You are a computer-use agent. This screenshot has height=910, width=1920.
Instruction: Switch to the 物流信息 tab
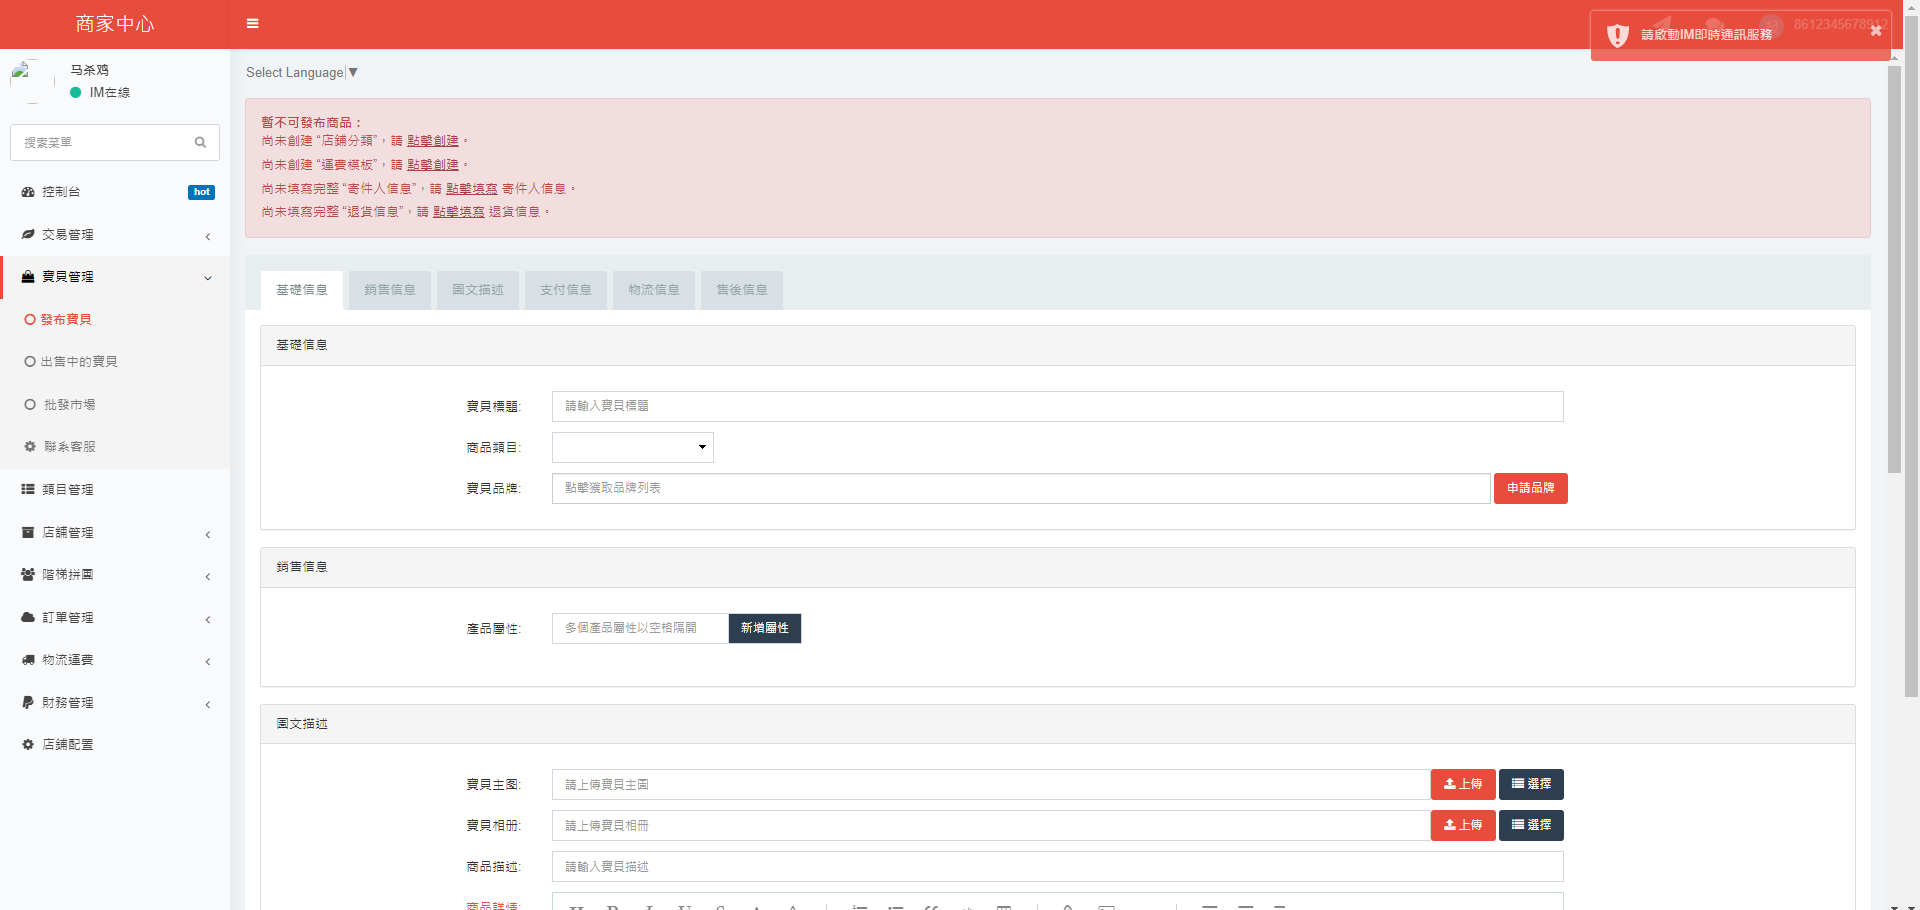coord(653,290)
